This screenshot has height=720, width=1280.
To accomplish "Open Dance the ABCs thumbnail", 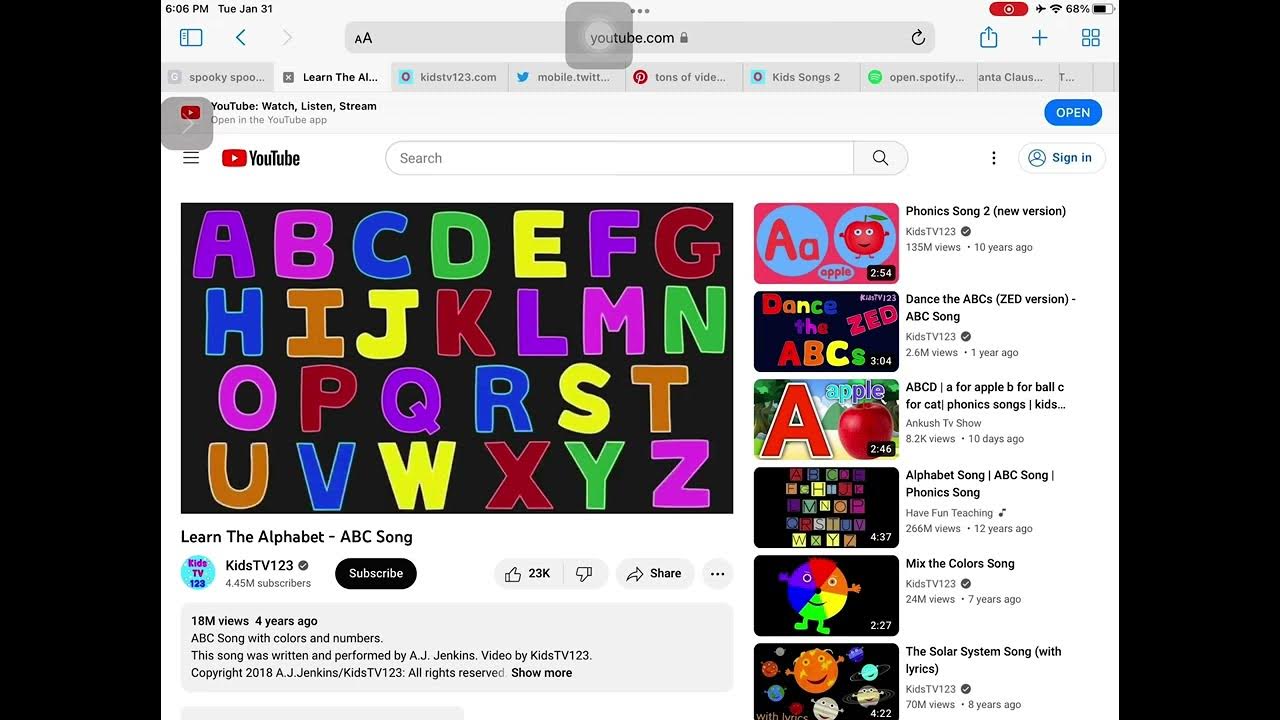I will pos(826,332).
